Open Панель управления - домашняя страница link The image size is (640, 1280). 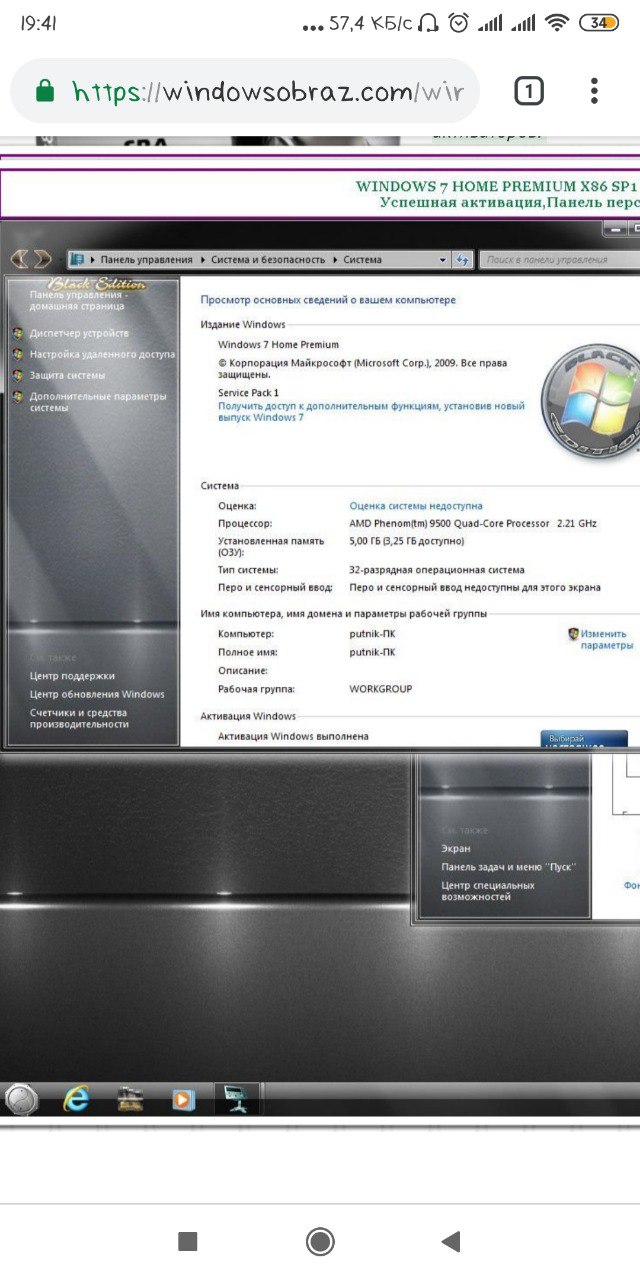[79, 301]
